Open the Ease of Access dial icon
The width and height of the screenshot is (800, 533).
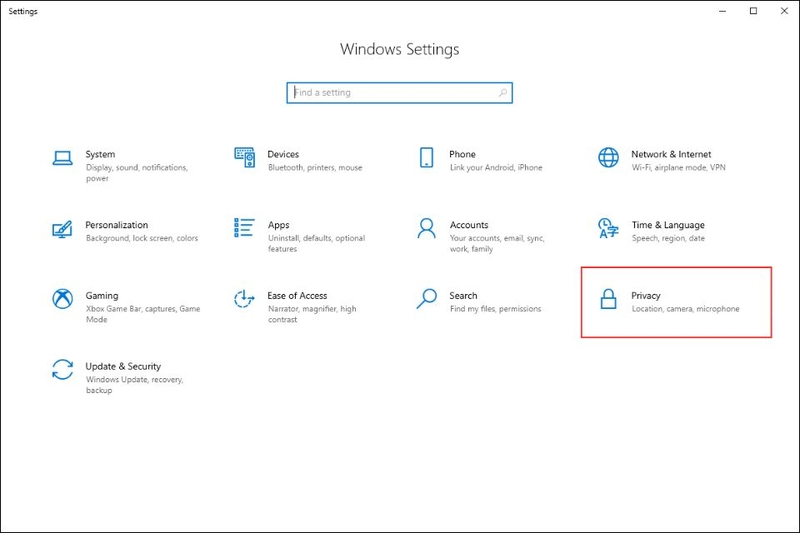click(x=244, y=299)
